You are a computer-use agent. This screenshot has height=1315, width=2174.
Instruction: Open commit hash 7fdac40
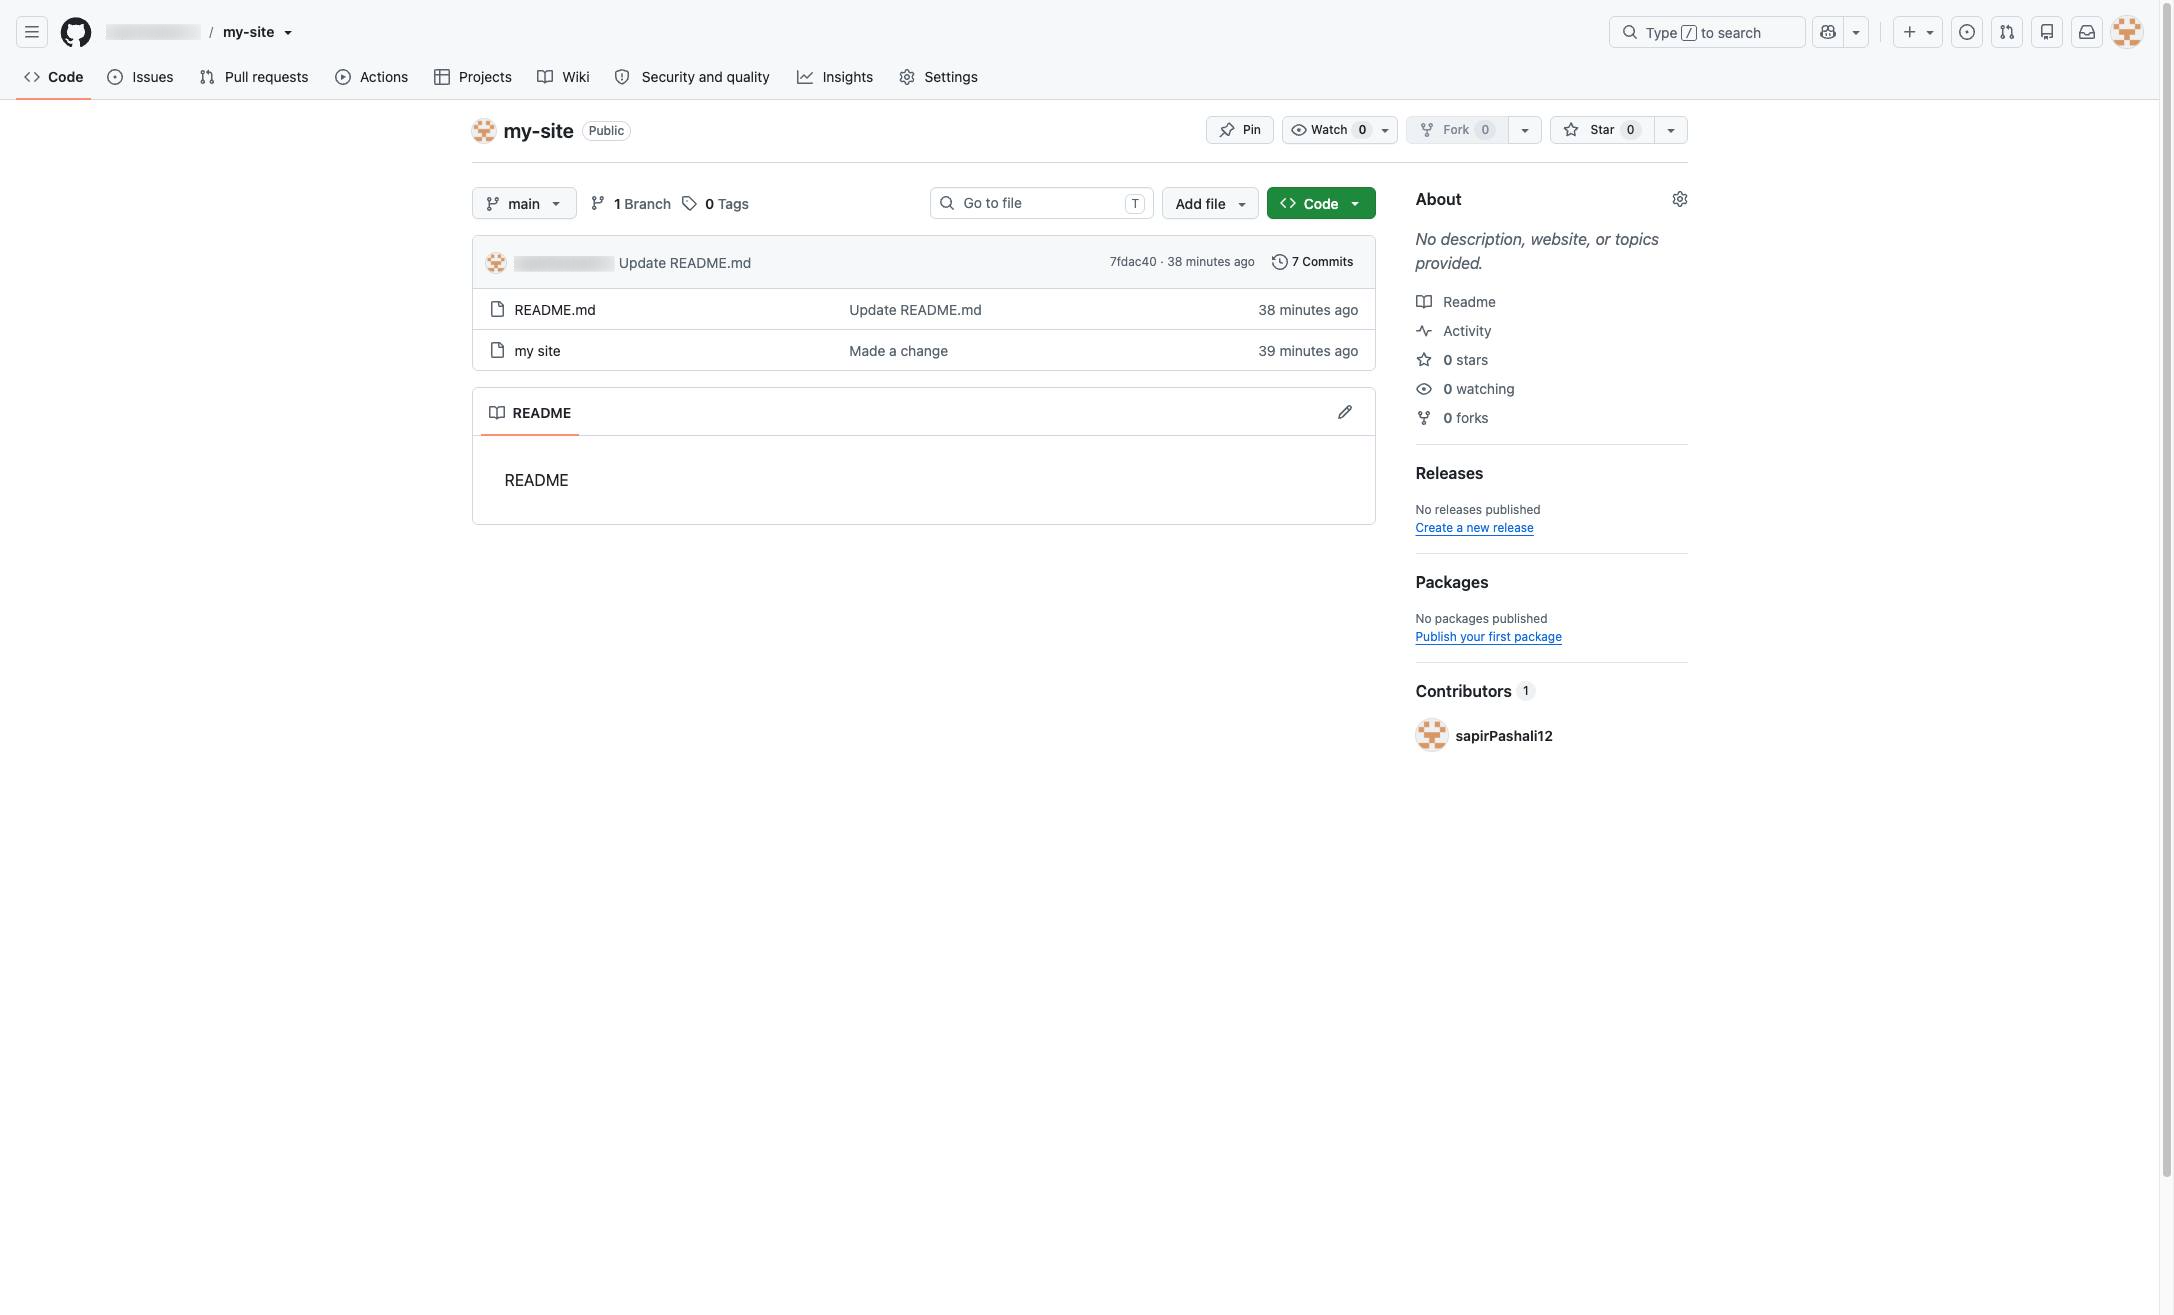(x=1133, y=262)
